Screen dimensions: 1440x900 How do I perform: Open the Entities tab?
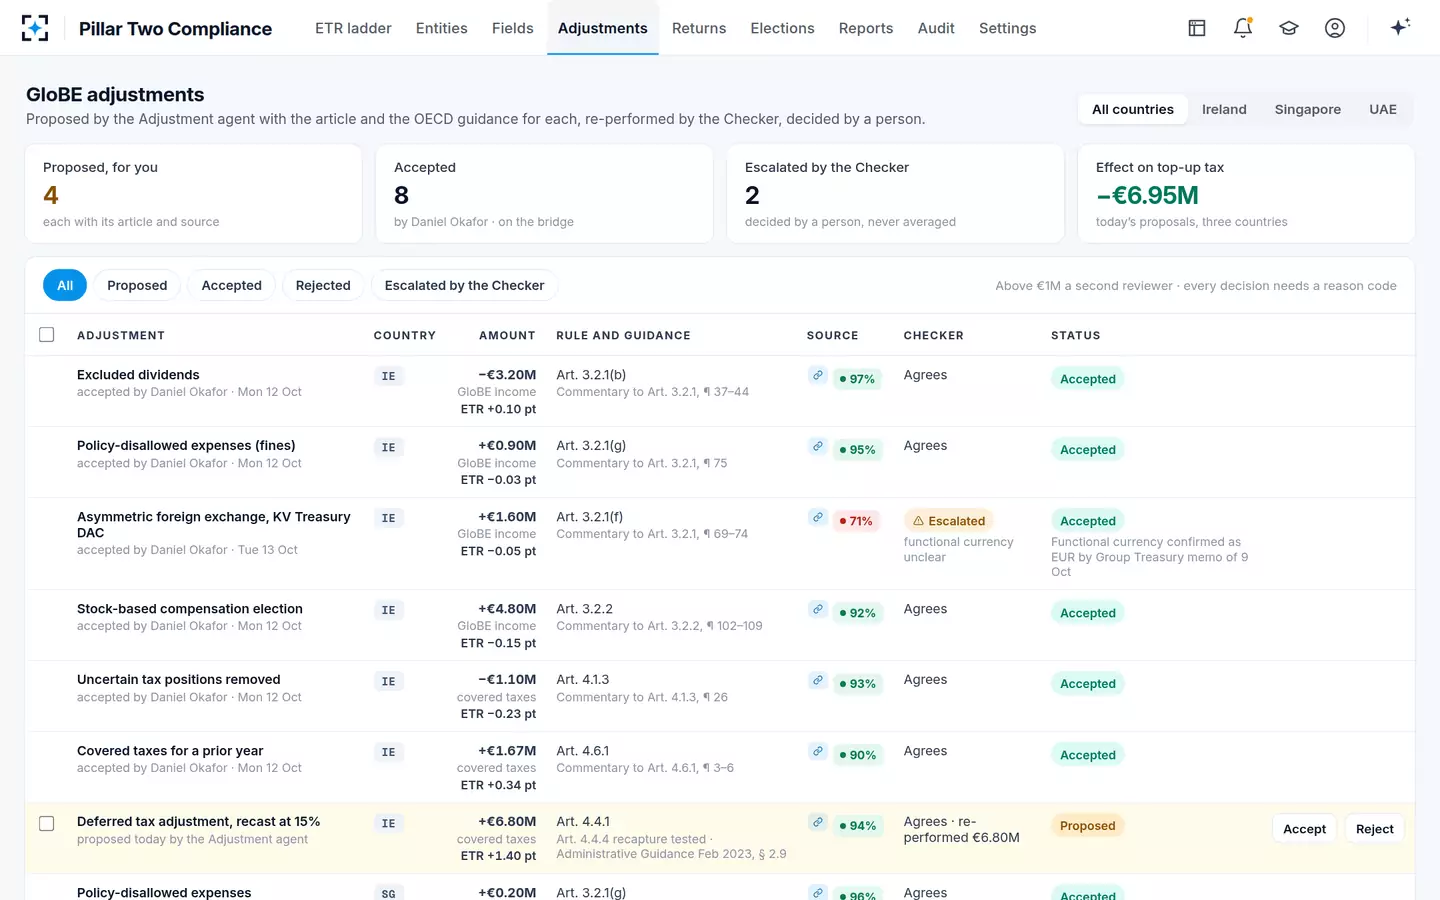click(x=442, y=28)
